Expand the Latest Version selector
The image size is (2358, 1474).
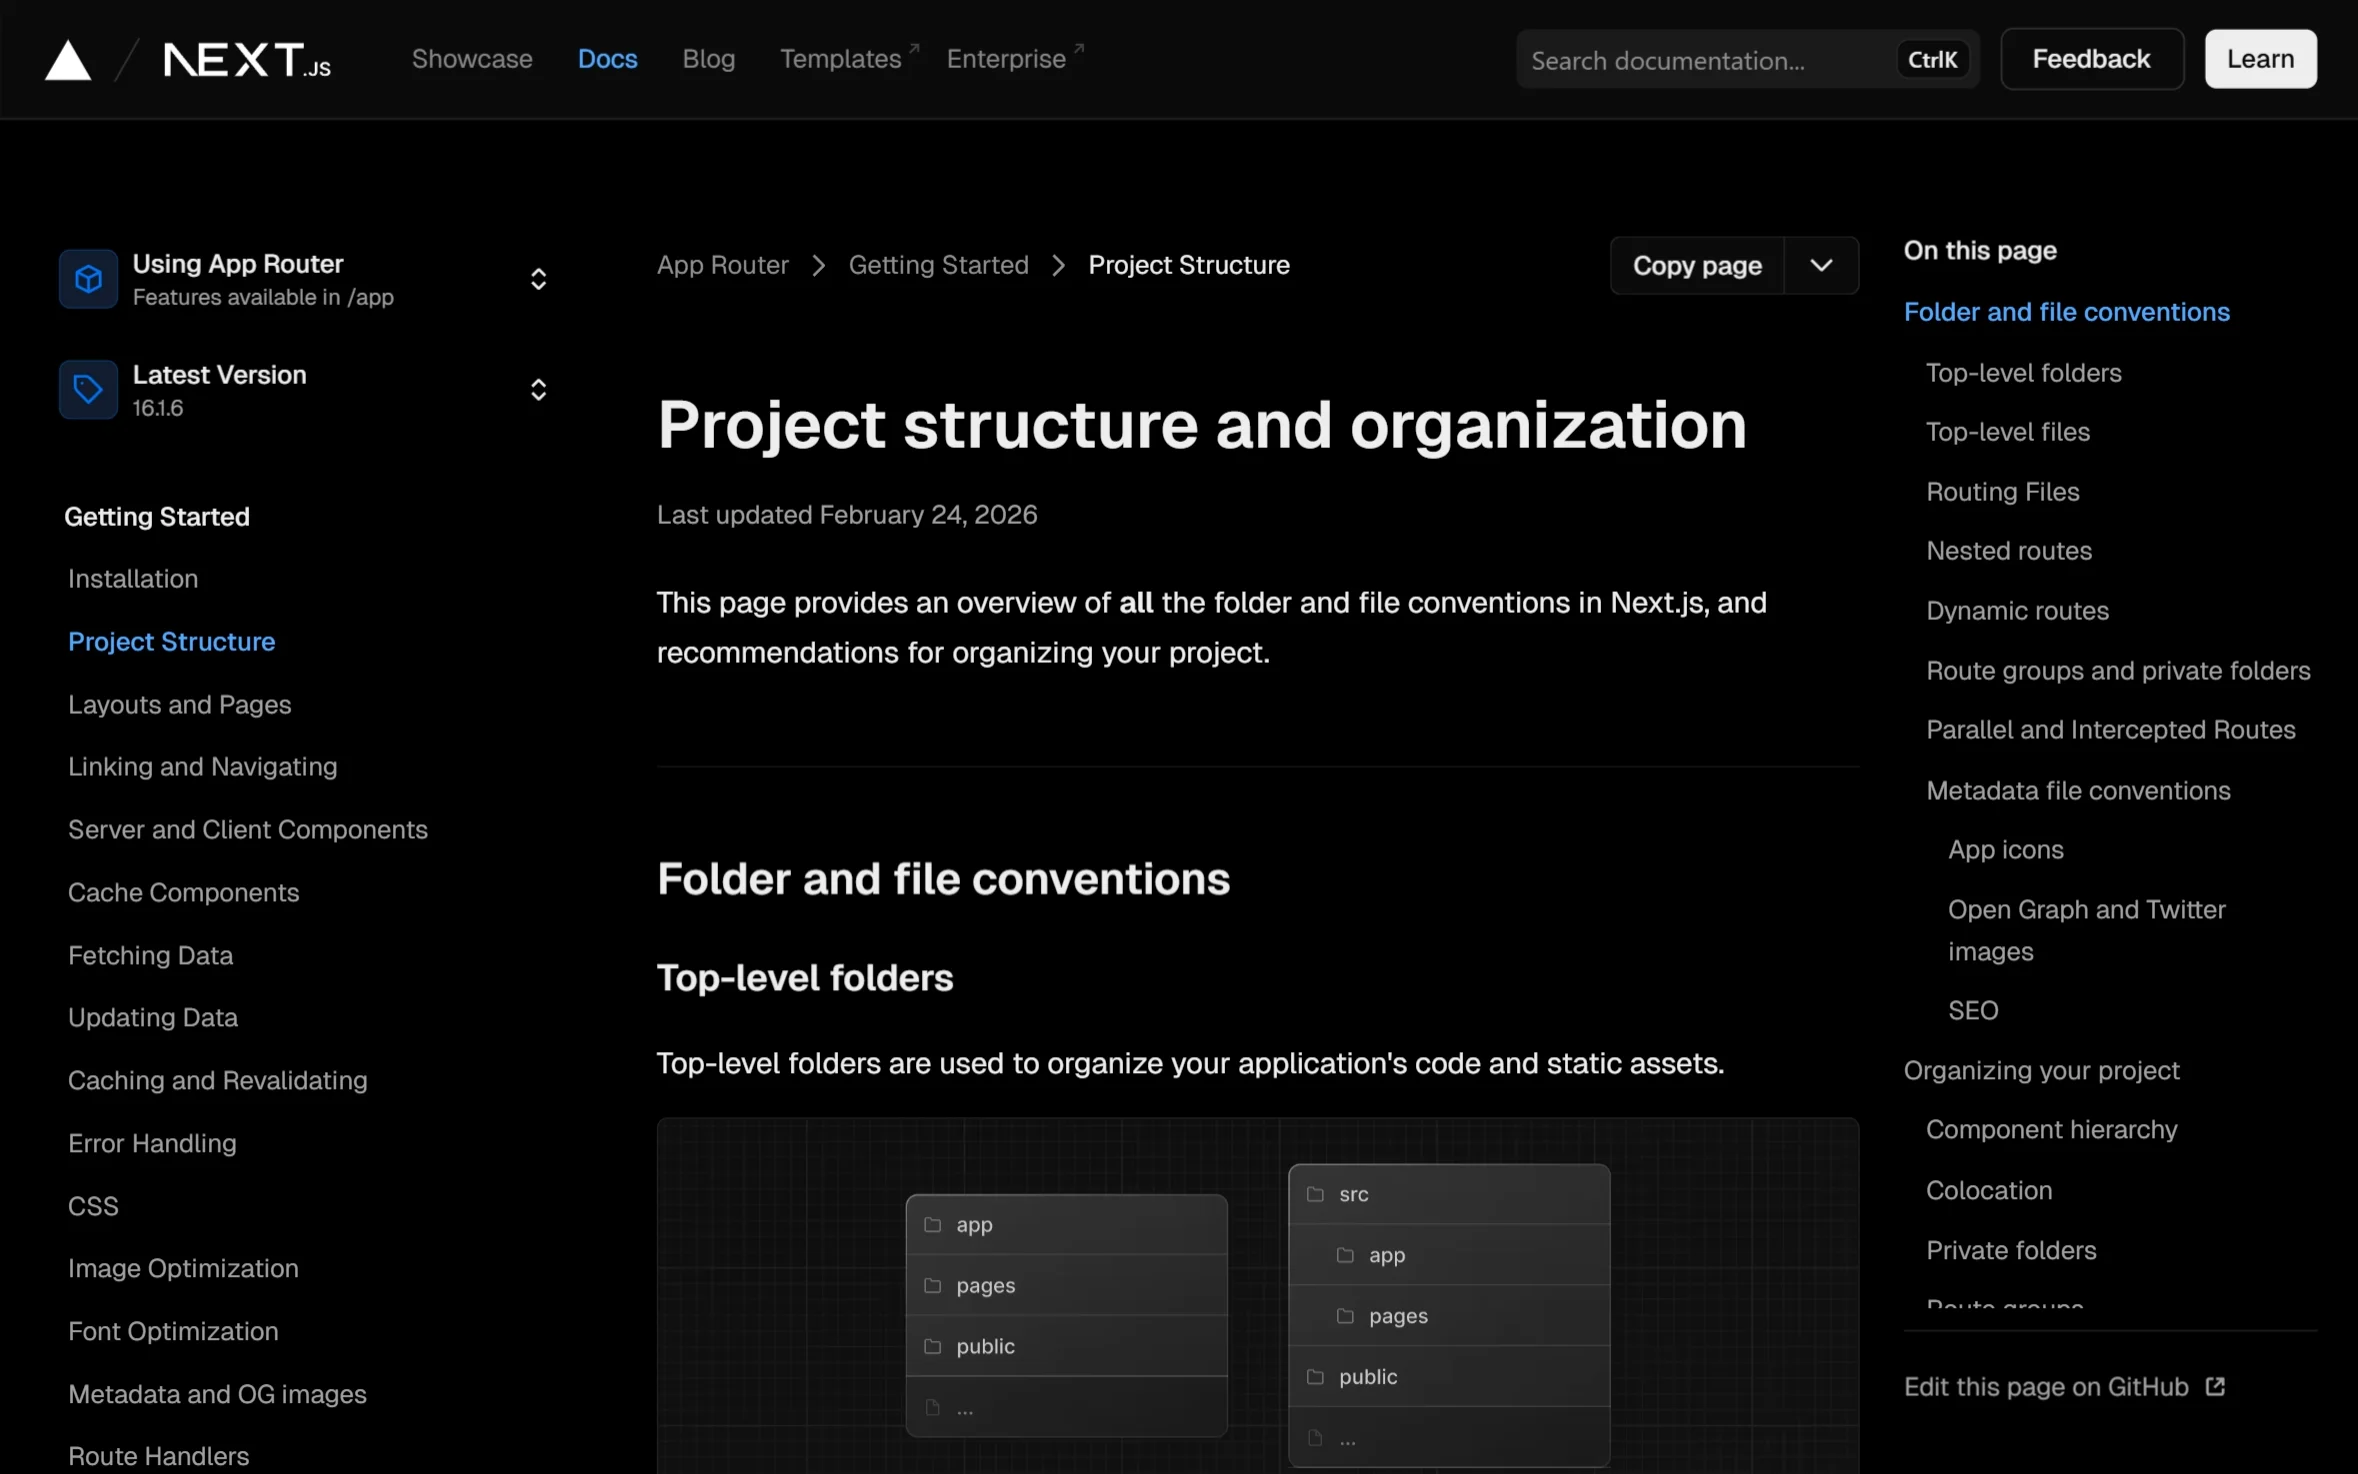point(538,389)
